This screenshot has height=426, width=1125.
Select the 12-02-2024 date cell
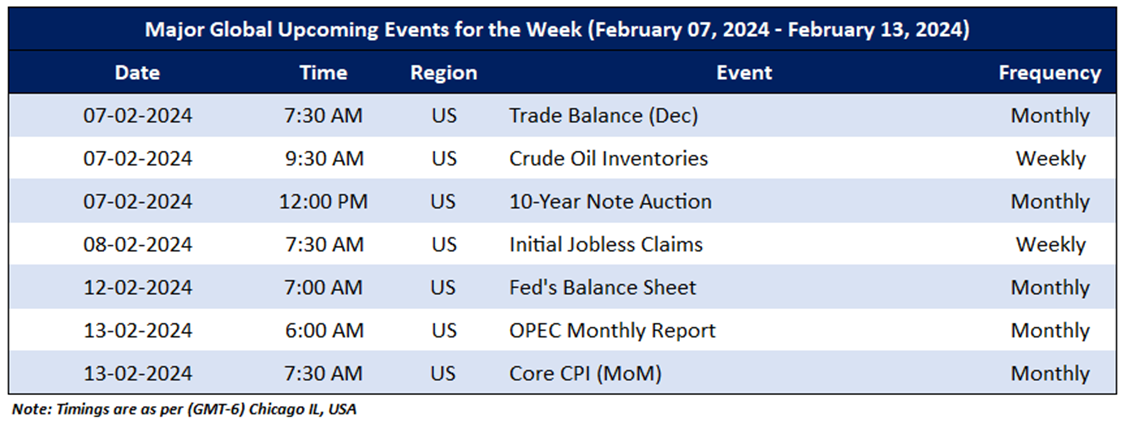[137, 288]
